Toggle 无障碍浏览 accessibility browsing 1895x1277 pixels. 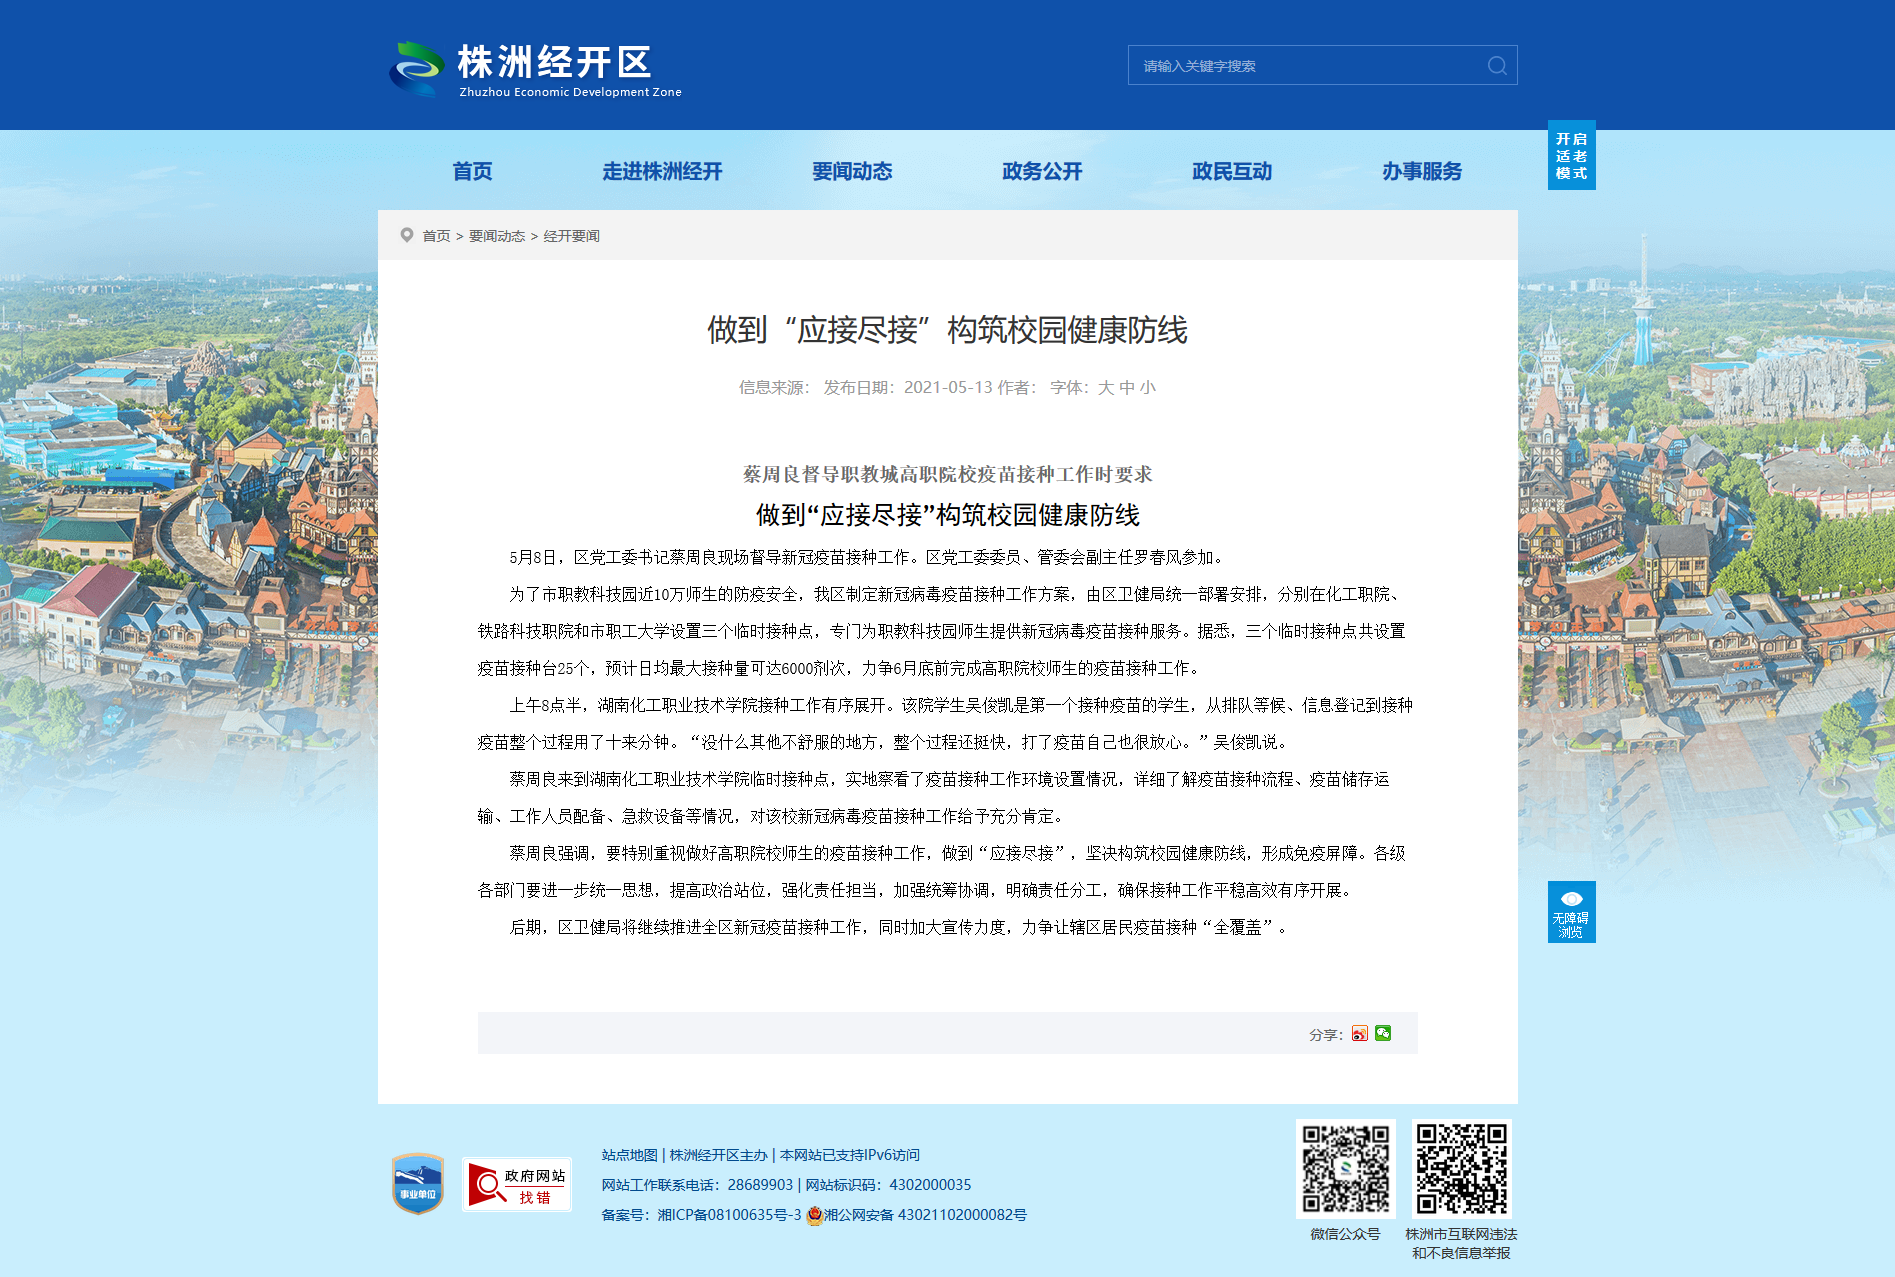pos(1571,912)
